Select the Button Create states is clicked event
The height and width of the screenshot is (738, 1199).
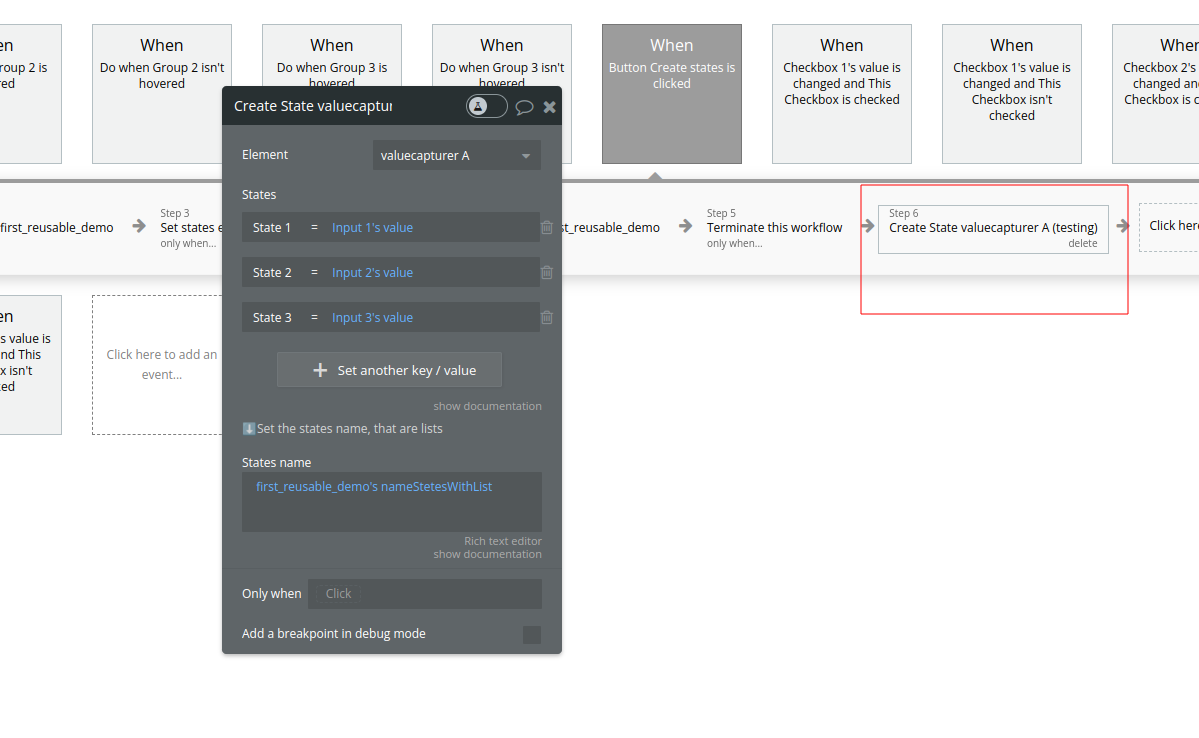pyautogui.click(x=671, y=94)
